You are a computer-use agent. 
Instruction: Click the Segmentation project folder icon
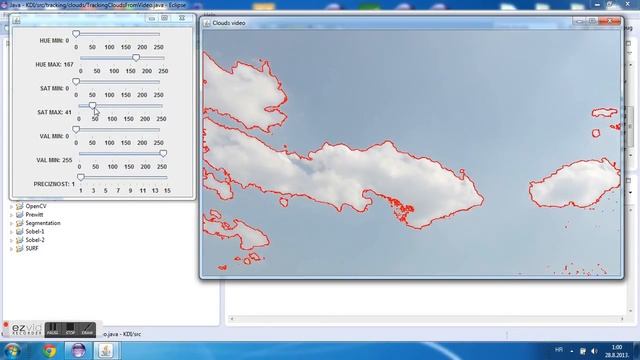click(x=19, y=223)
